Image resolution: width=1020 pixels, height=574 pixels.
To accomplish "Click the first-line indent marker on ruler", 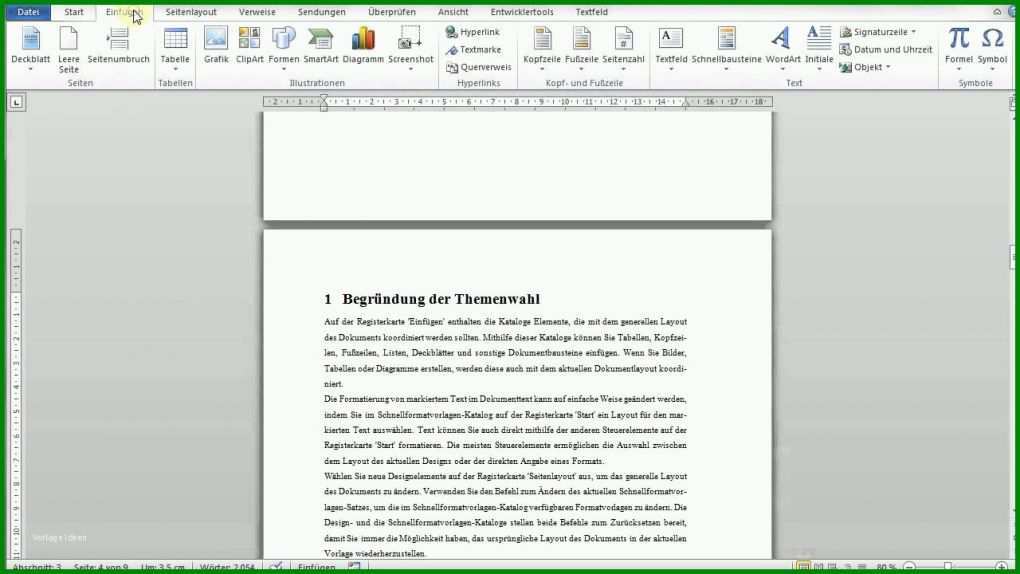I will 324,99.
